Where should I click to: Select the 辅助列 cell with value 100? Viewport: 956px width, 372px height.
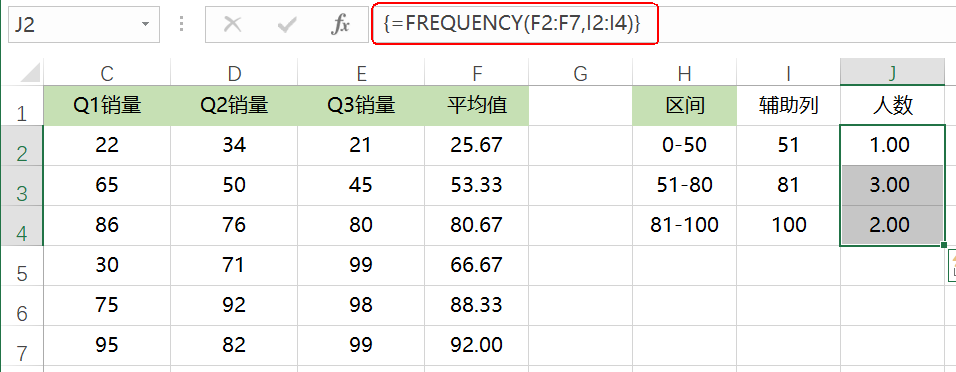pyautogui.click(x=788, y=225)
